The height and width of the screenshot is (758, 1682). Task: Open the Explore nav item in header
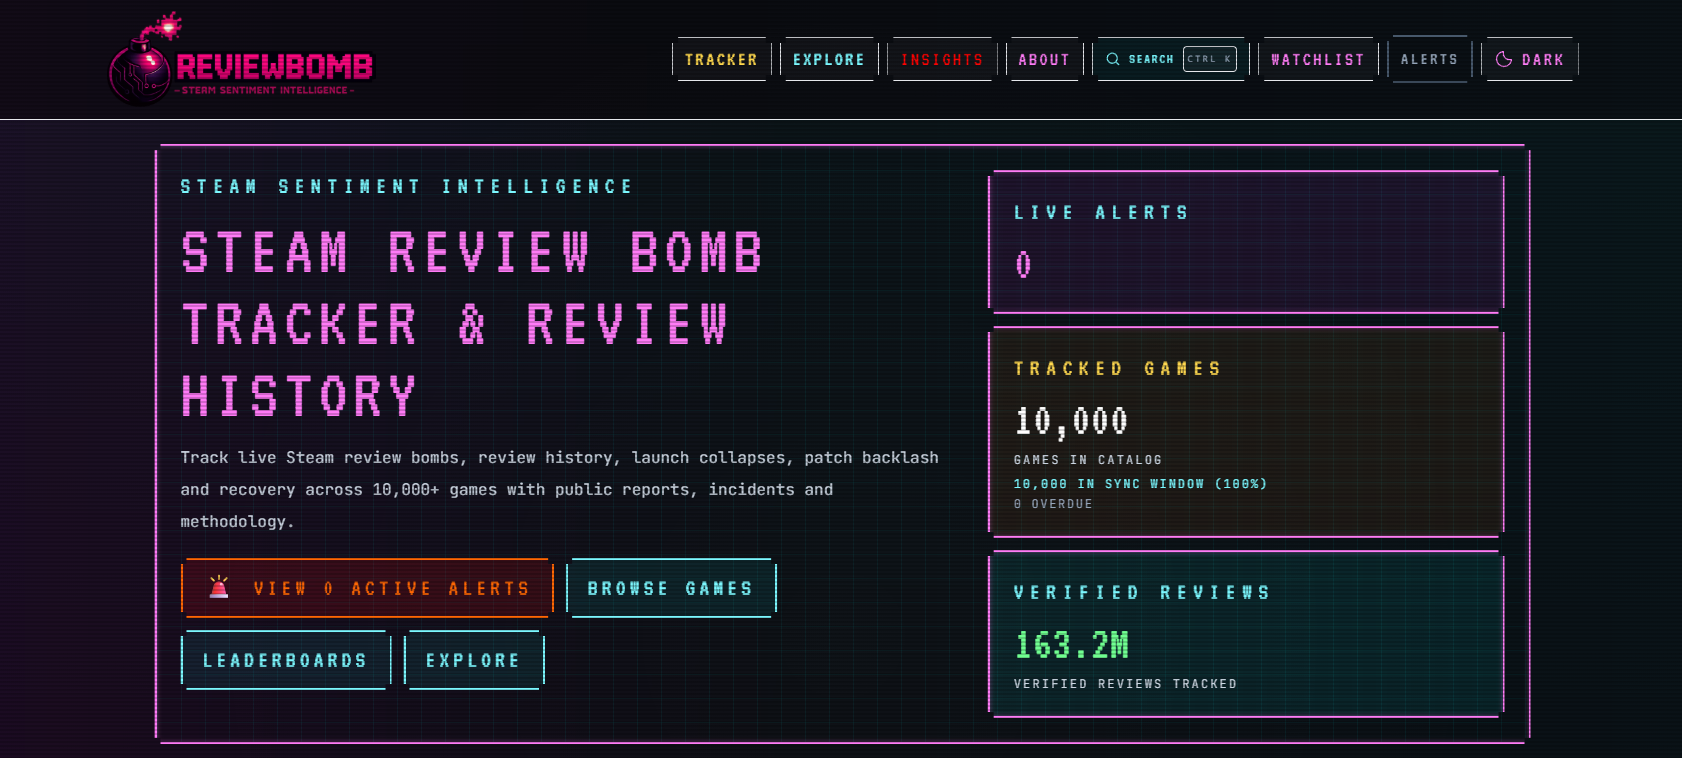829,59
